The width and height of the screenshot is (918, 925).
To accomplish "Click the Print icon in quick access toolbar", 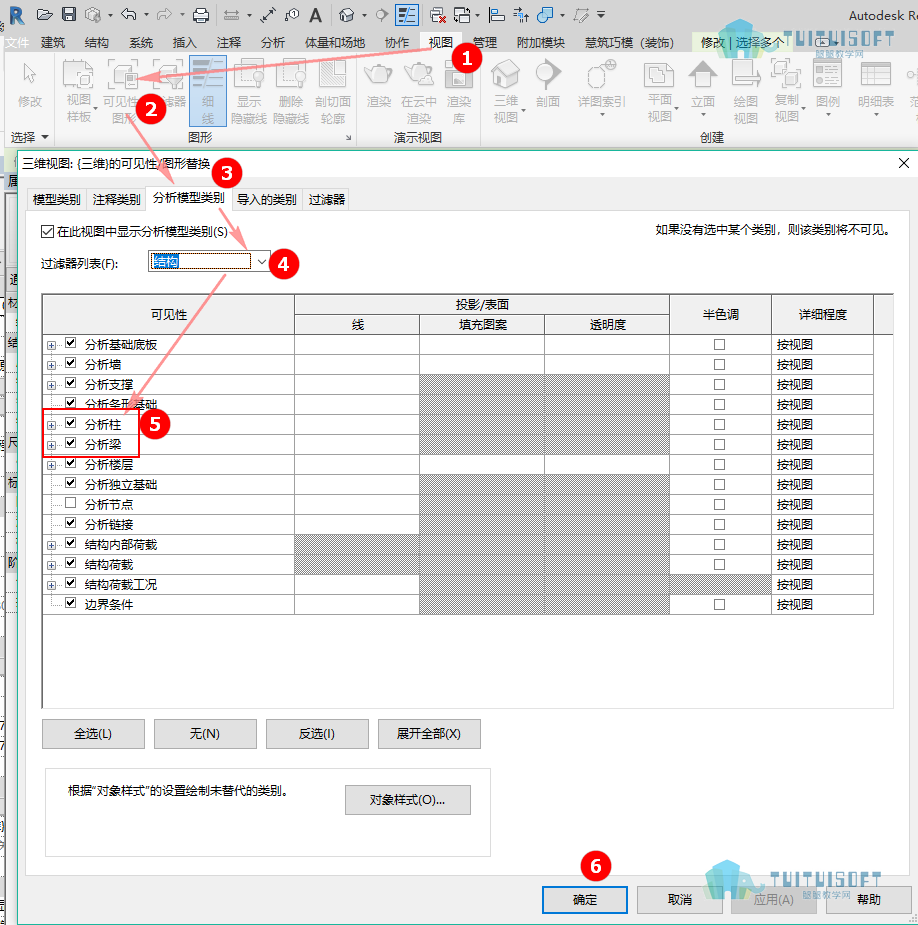I will point(201,15).
